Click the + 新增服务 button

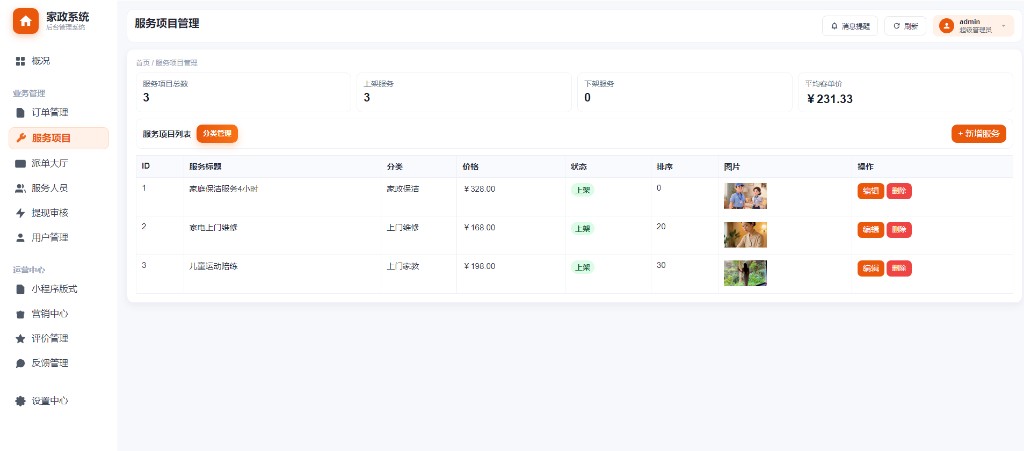pos(978,133)
